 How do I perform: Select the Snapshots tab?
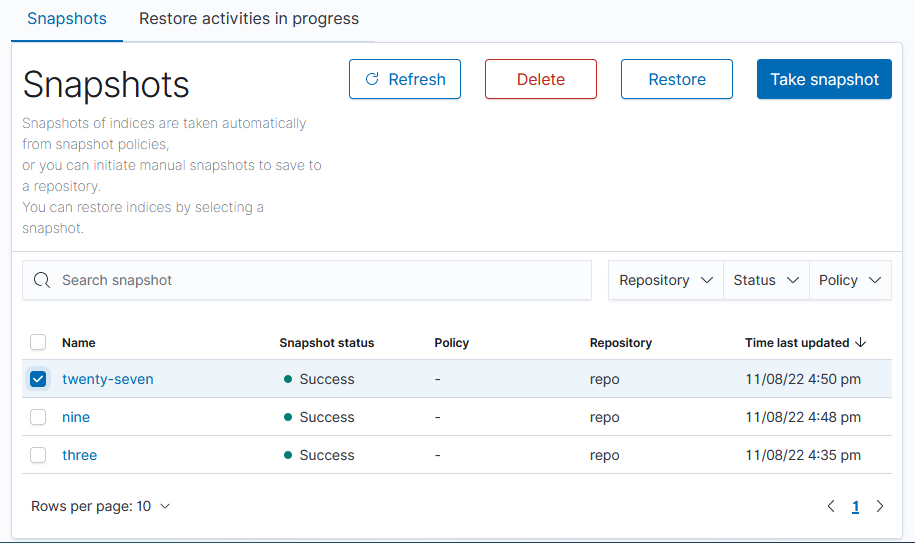coord(67,19)
